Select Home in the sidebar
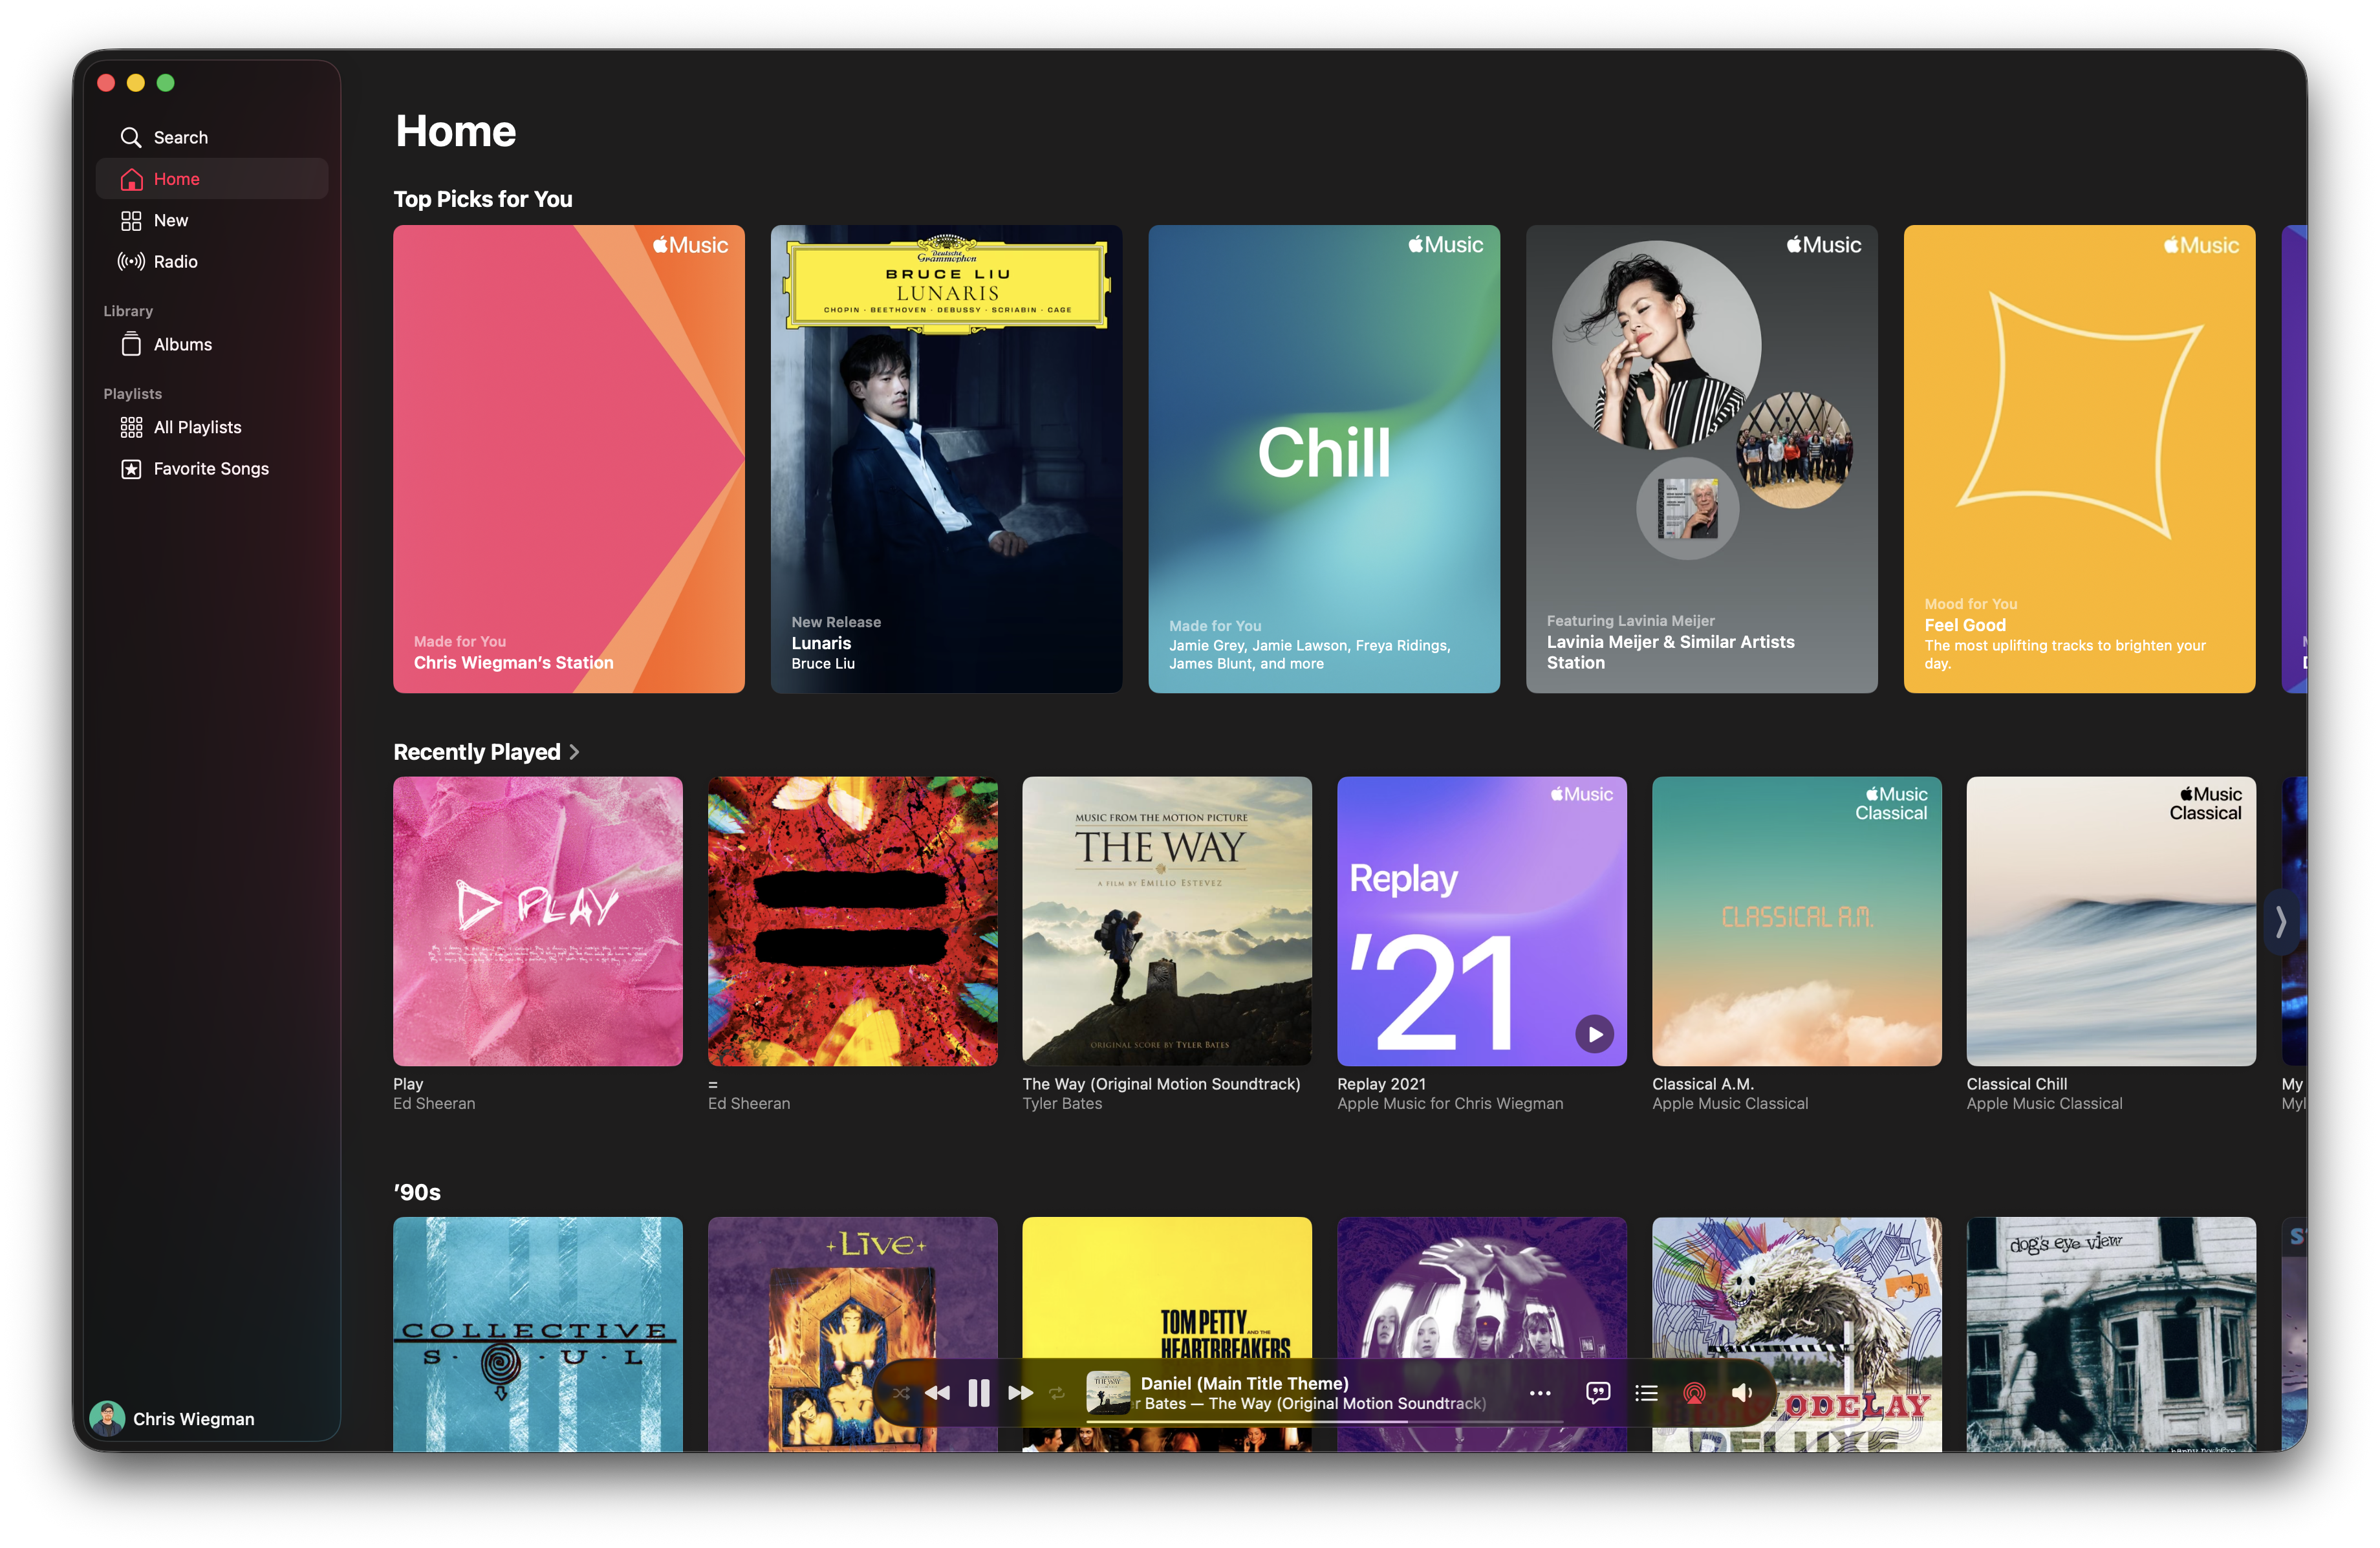The width and height of the screenshot is (2380, 1548). pos(211,178)
